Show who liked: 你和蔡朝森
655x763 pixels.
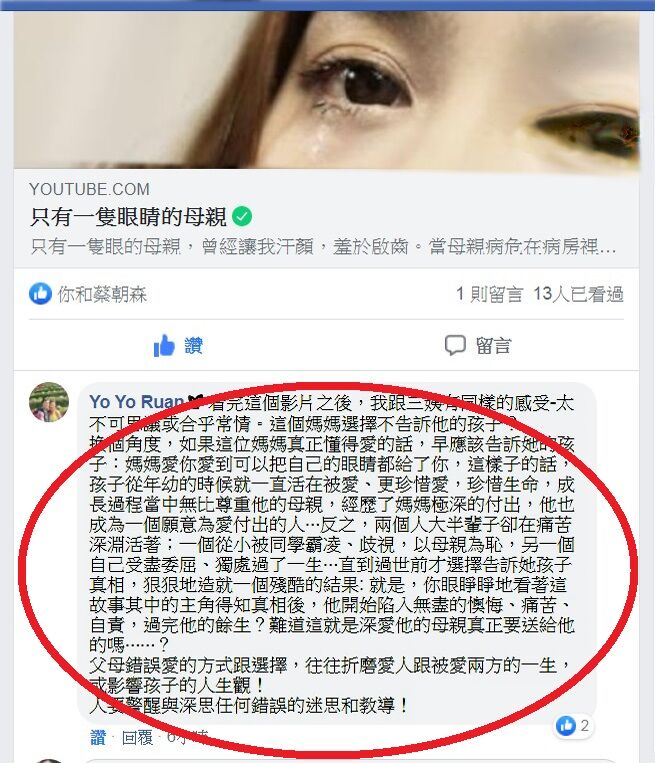tap(102, 294)
